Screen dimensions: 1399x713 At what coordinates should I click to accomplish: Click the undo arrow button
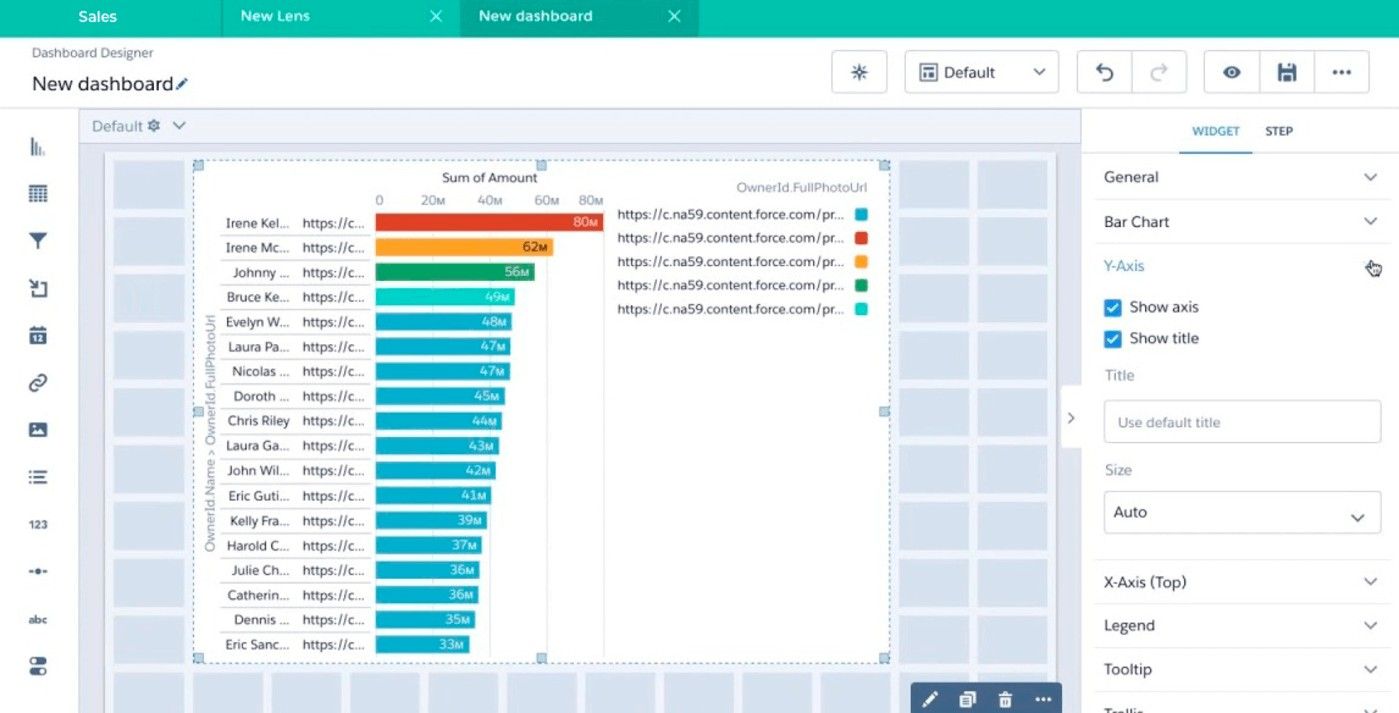(1104, 72)
